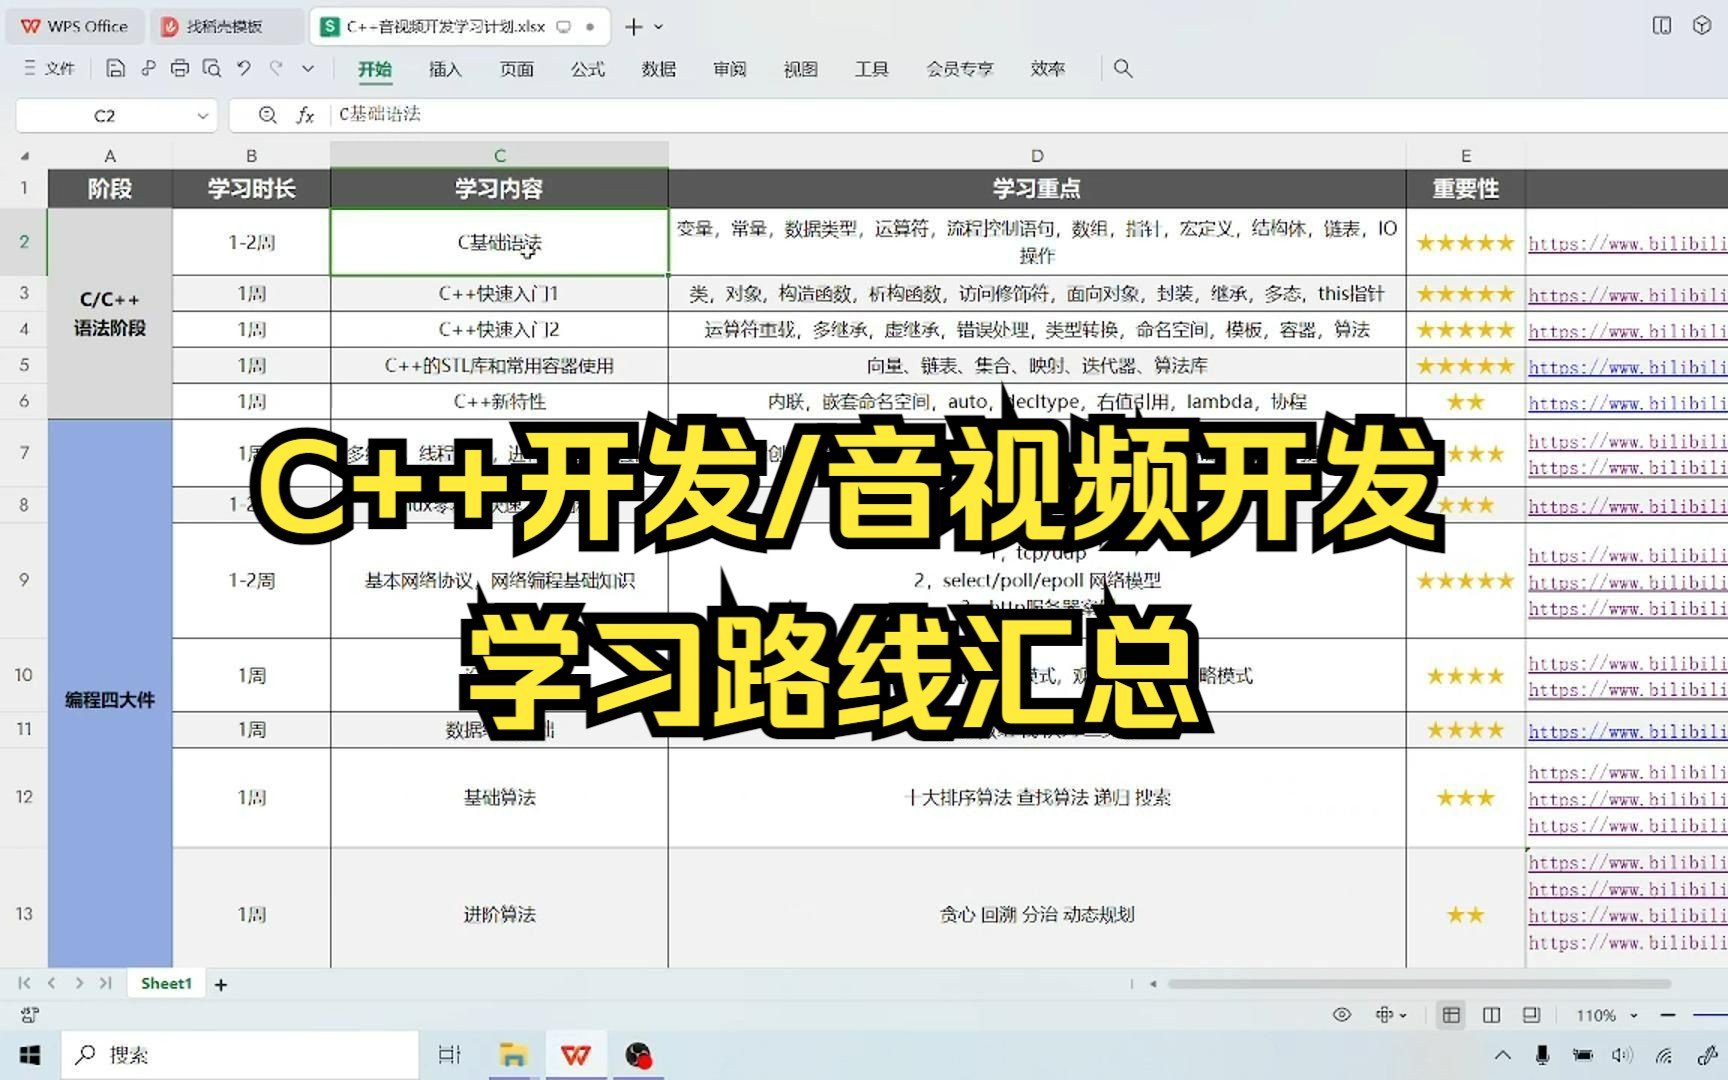Viewport: 1728px width, 1080px height.
Task: Click the microphone icon in system tray
Action: [x=1542, y=1055]
